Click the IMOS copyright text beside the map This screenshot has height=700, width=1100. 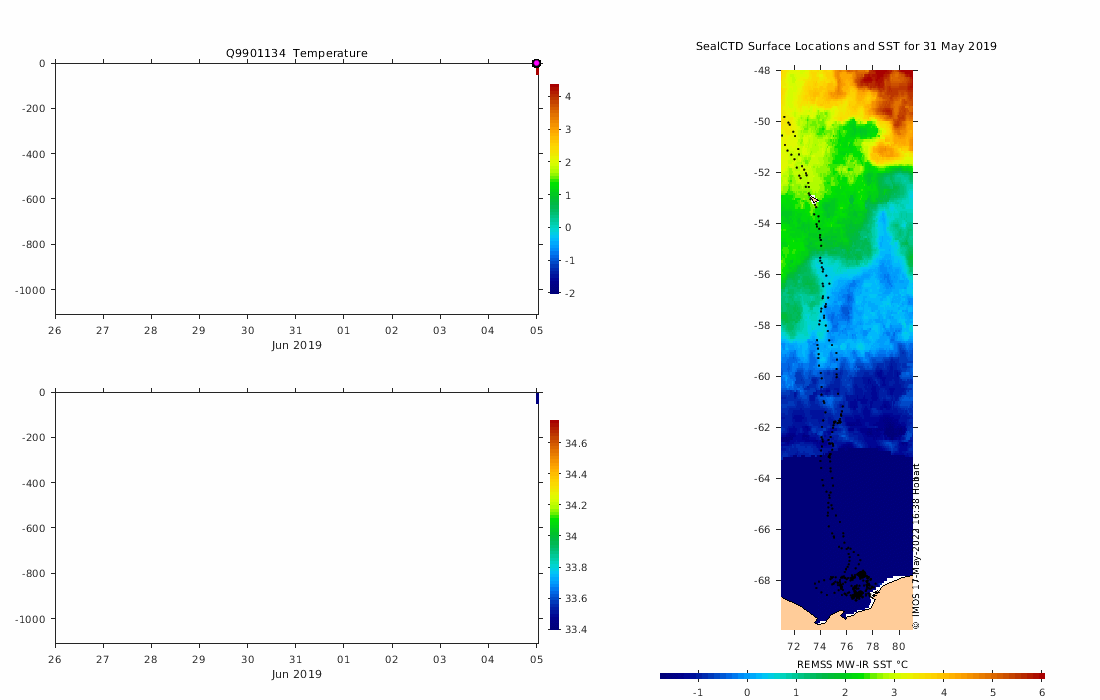click(x=915, y=545)
